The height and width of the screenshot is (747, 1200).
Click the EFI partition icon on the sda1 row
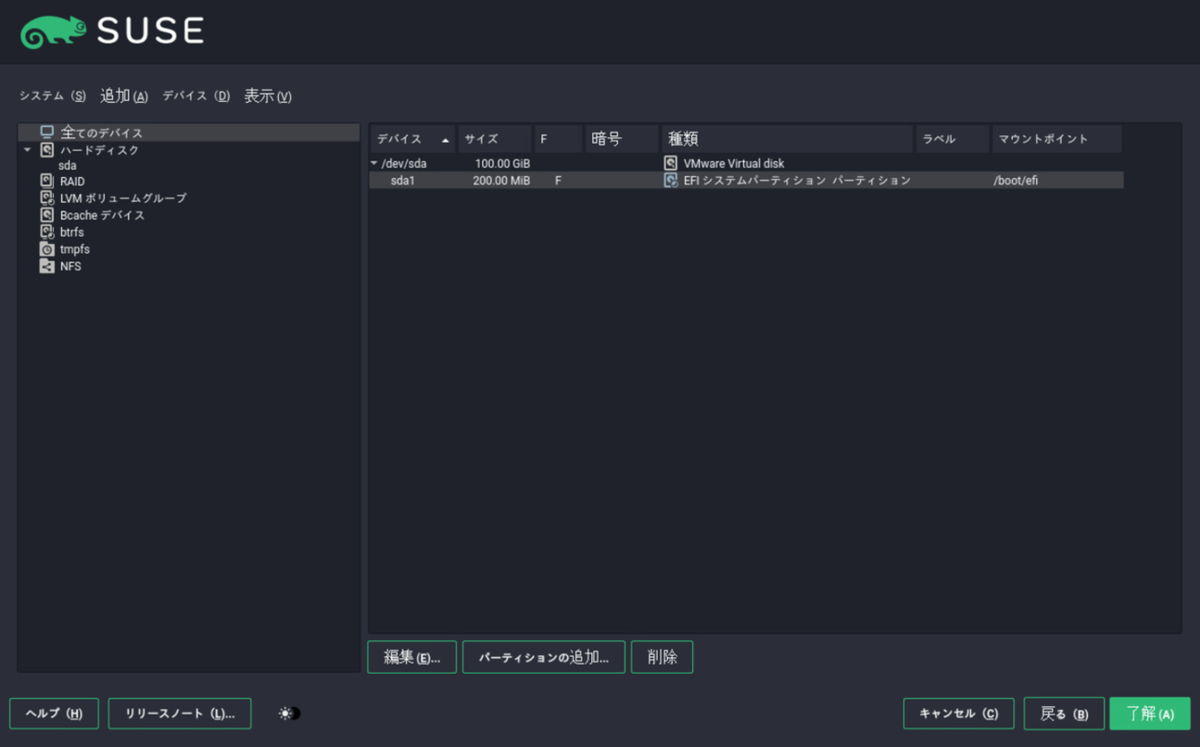pos(670,180)
